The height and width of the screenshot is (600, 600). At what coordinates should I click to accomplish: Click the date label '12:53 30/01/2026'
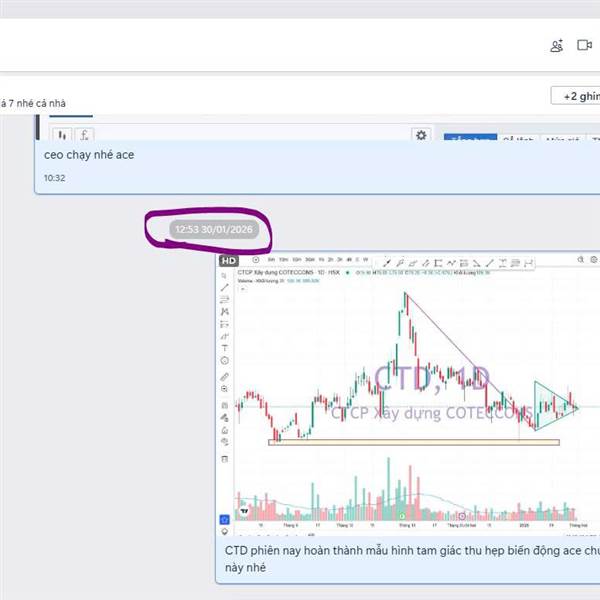pyautogui.click(x=214, y=229)
